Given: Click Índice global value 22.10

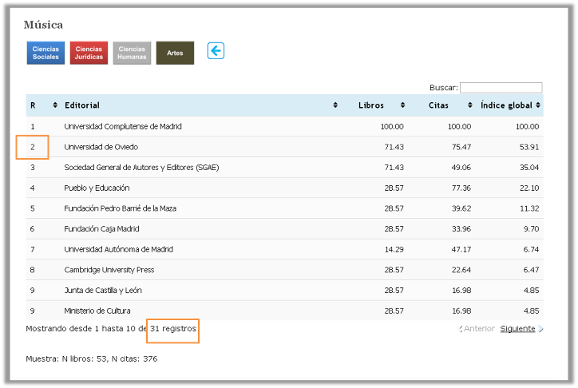Looking at the screenshot, I should 529,188.
